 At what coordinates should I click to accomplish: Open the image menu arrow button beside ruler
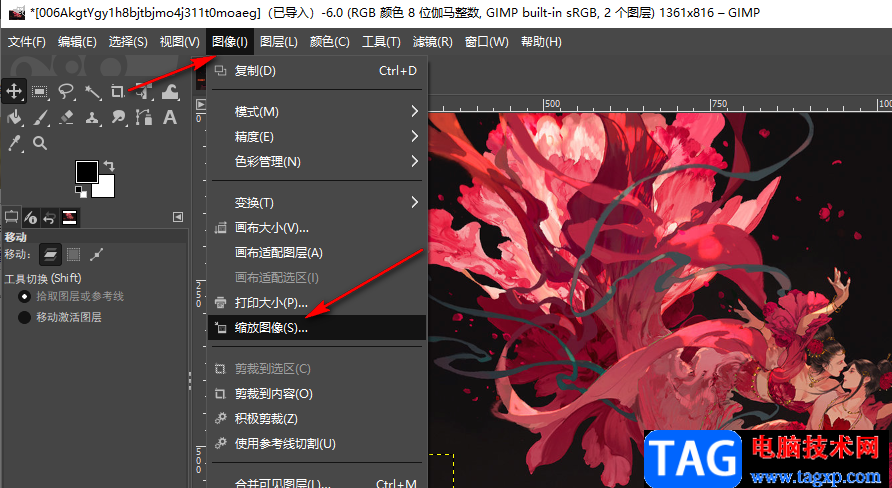200,105
